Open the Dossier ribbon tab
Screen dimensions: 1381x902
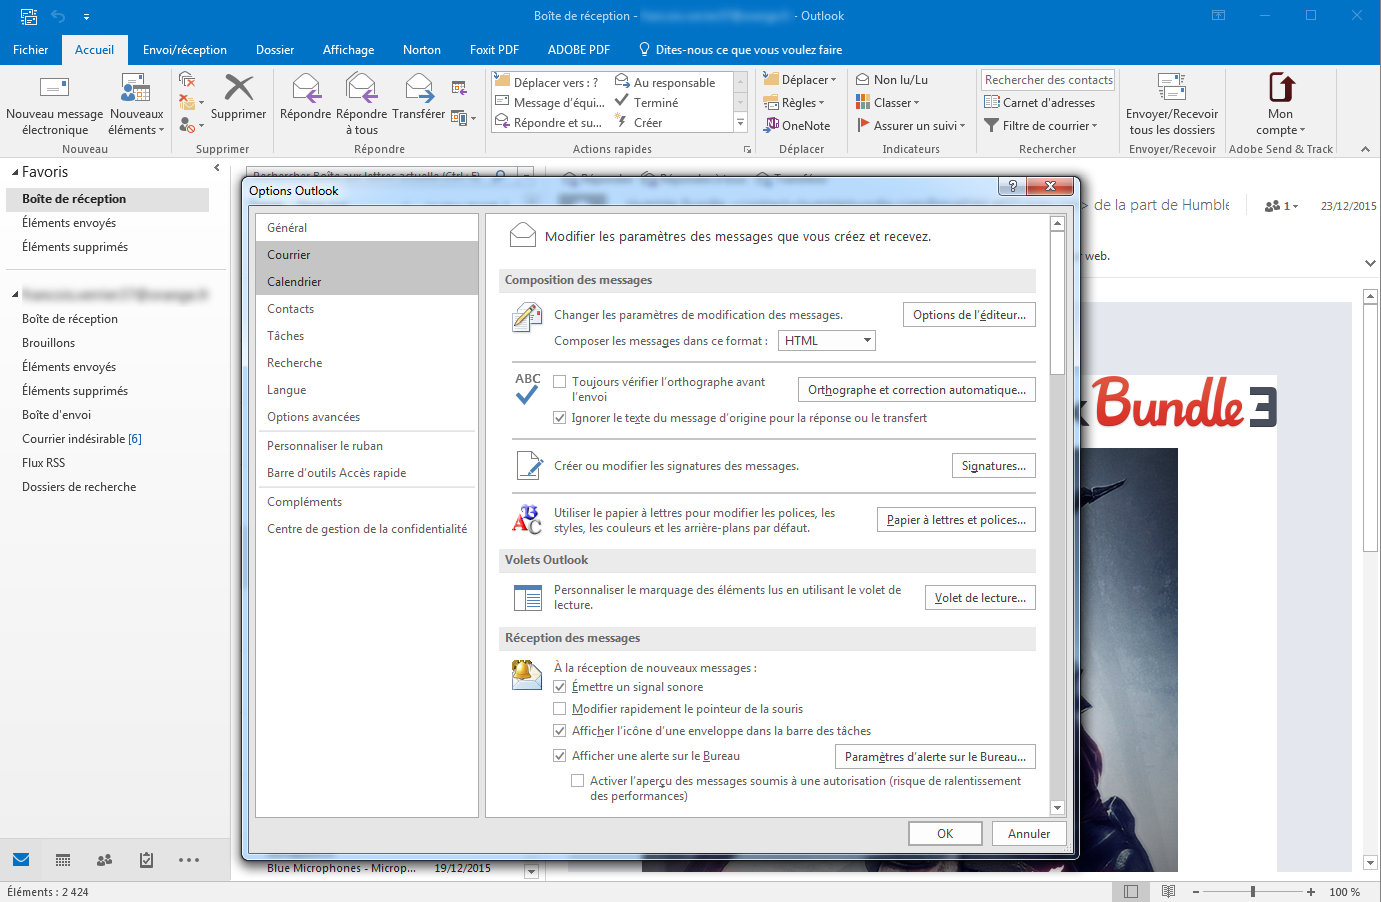[x=275, y=50]
